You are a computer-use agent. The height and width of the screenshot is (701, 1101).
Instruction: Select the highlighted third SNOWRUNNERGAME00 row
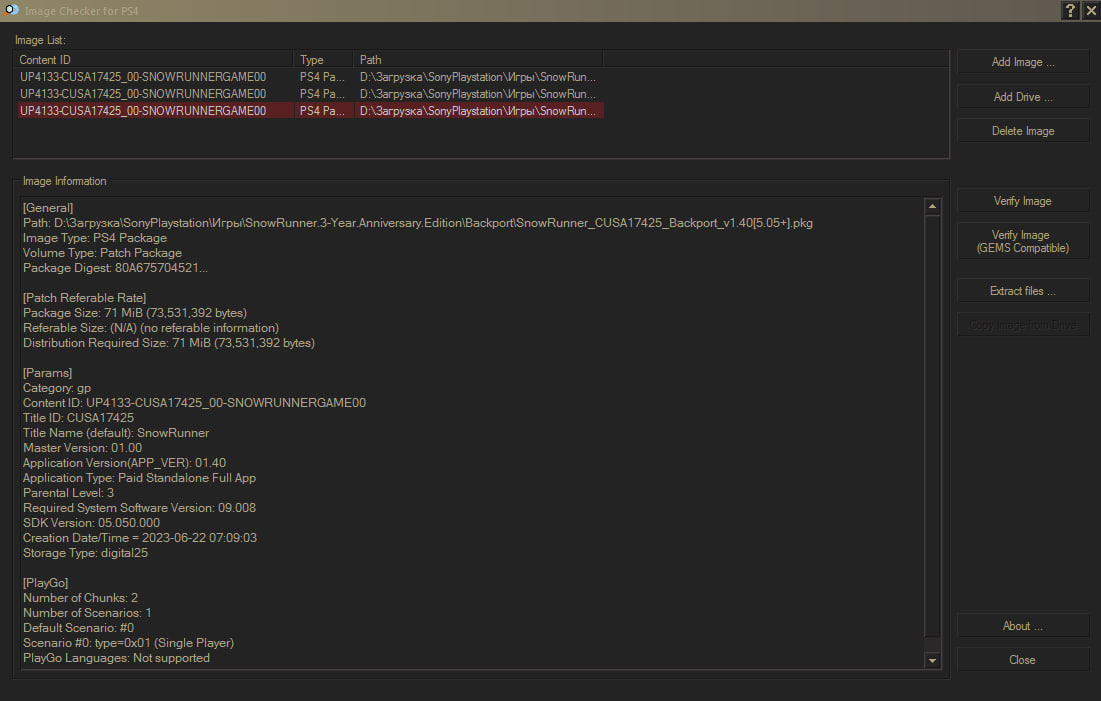tap(309, 110)
